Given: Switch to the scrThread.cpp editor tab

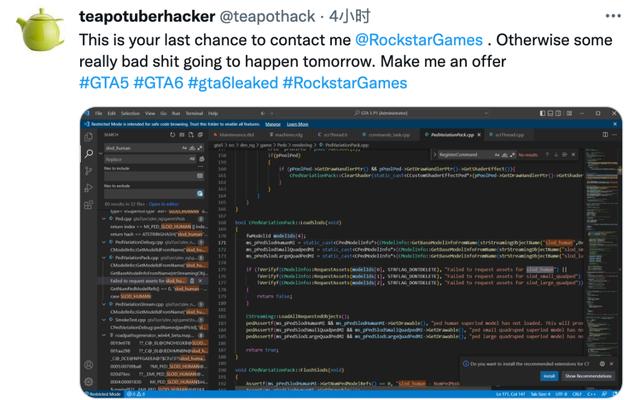Looking at the screenshot, I should pyautogui.click(x=507, y=134).
